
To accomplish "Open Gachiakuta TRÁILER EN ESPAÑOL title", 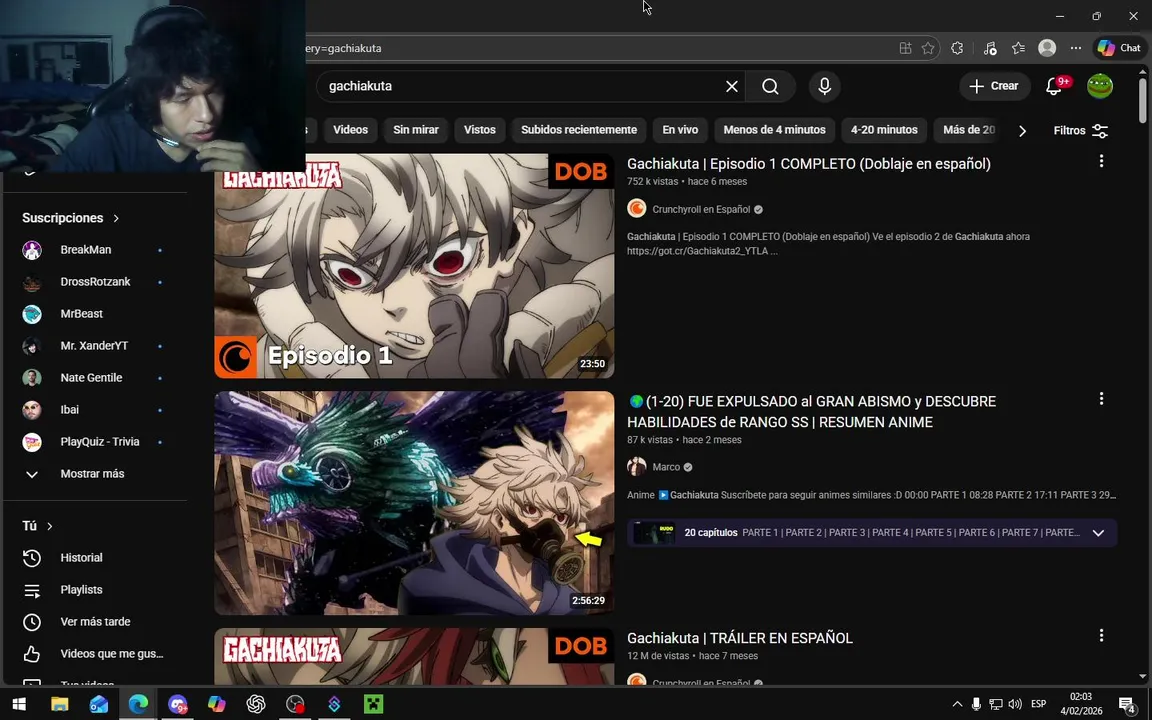I will click(739, 638).
